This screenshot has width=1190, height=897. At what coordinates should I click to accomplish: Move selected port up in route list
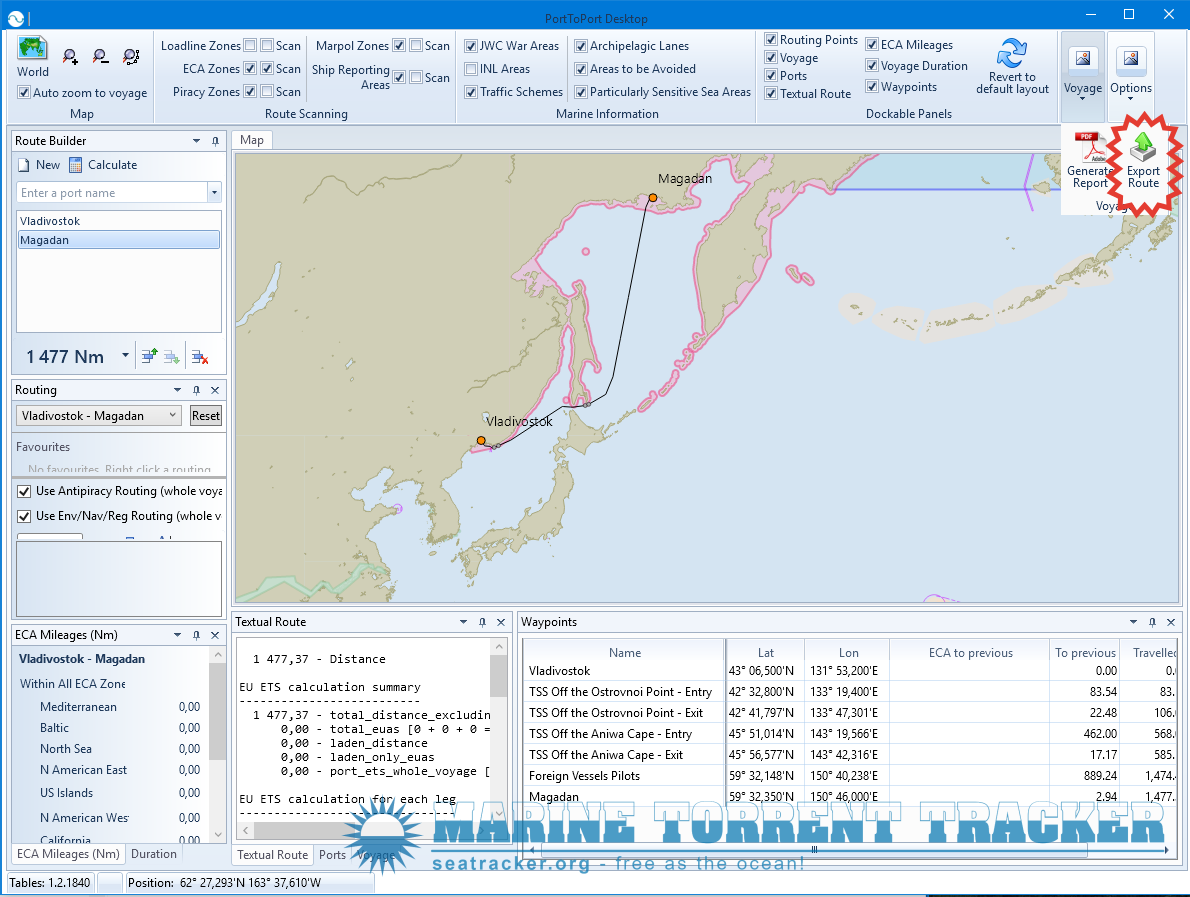[x=150, y=356]
